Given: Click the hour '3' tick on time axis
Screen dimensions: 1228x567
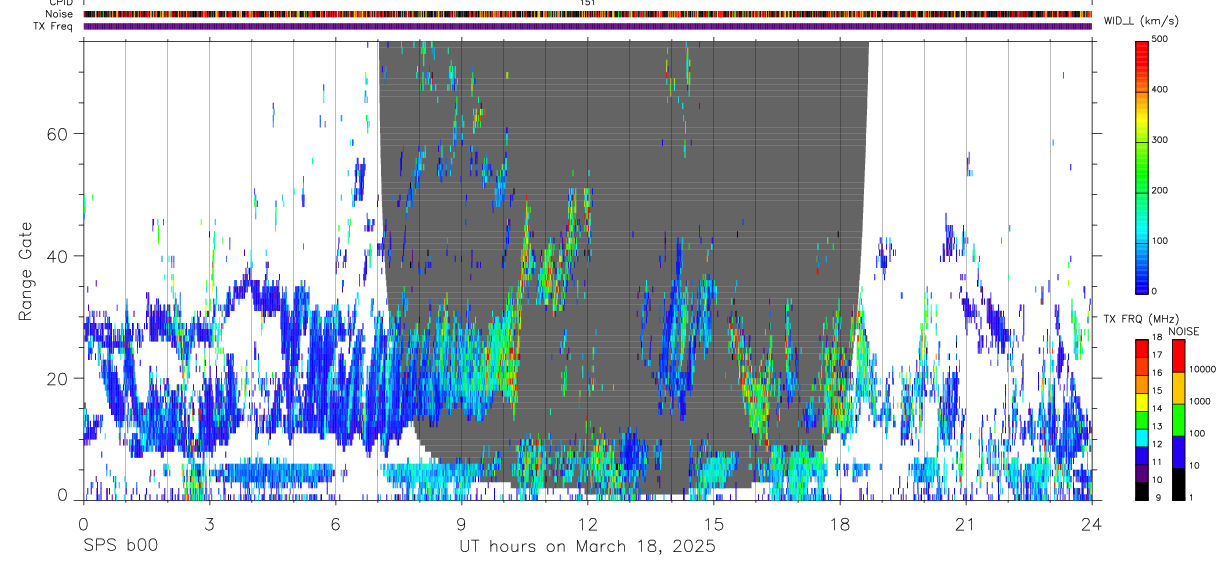Looking at the screenshot, I should tap(209, 523).
